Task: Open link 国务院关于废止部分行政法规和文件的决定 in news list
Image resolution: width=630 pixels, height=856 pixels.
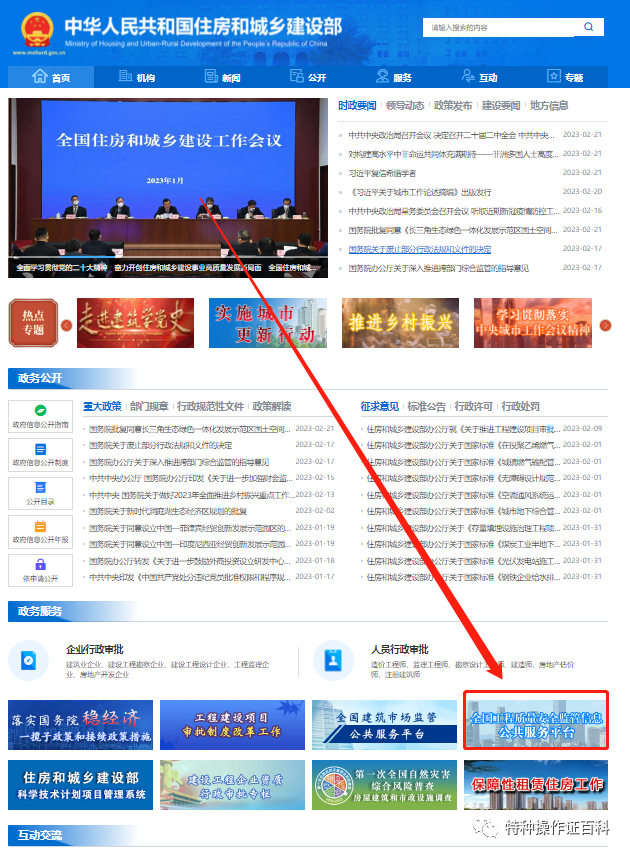Action: (x=420, y=249)
